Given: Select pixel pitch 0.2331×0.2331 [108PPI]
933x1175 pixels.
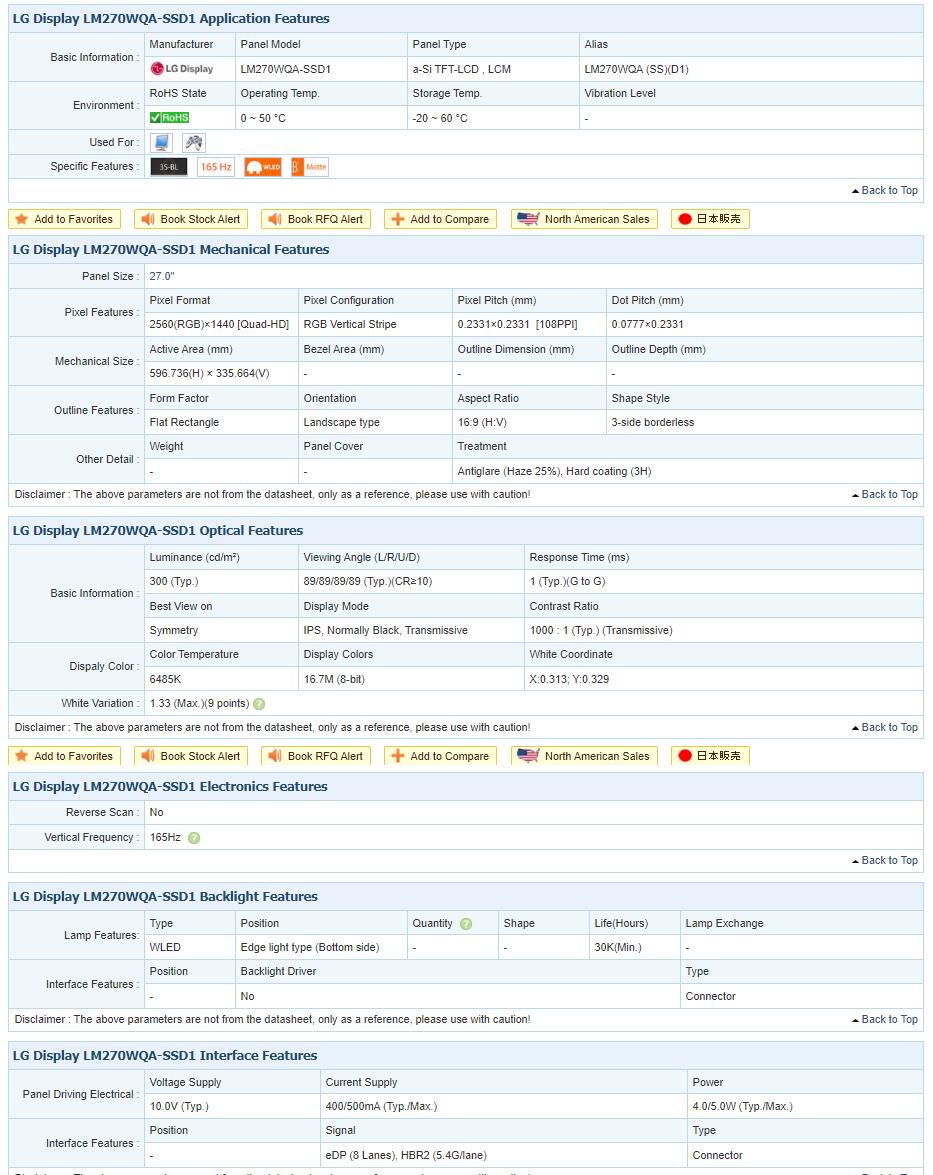Looking at the screenshot, I should pyautogui.click(x=518, y=324).
